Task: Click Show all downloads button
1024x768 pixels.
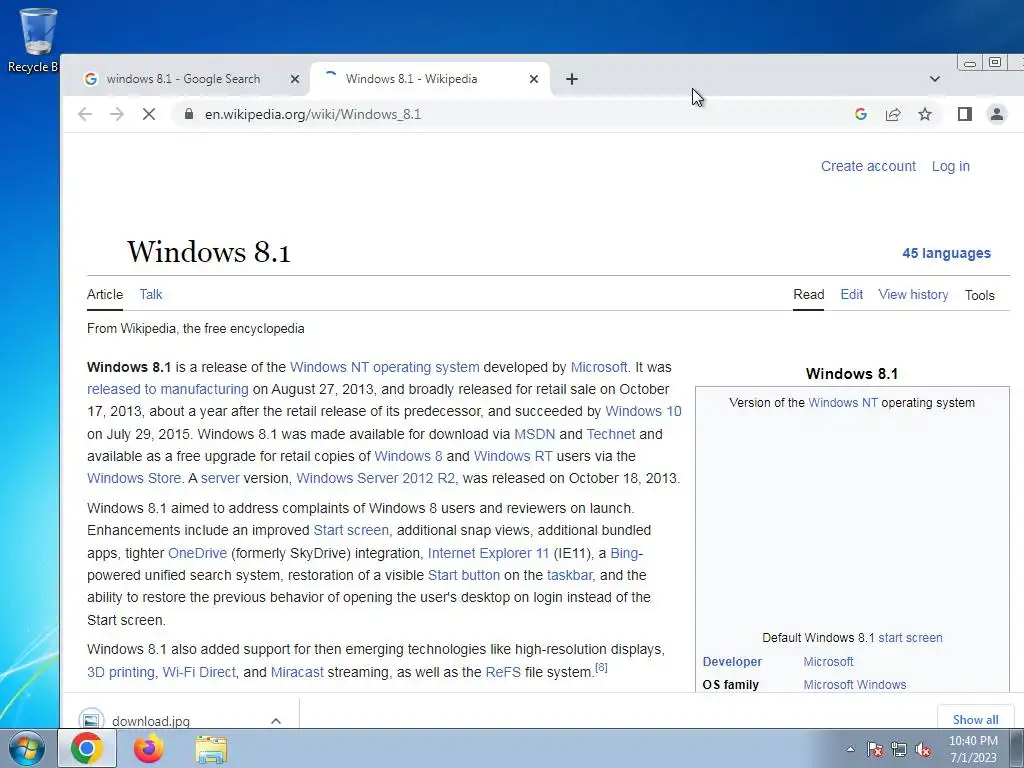Action: [975, 719]
